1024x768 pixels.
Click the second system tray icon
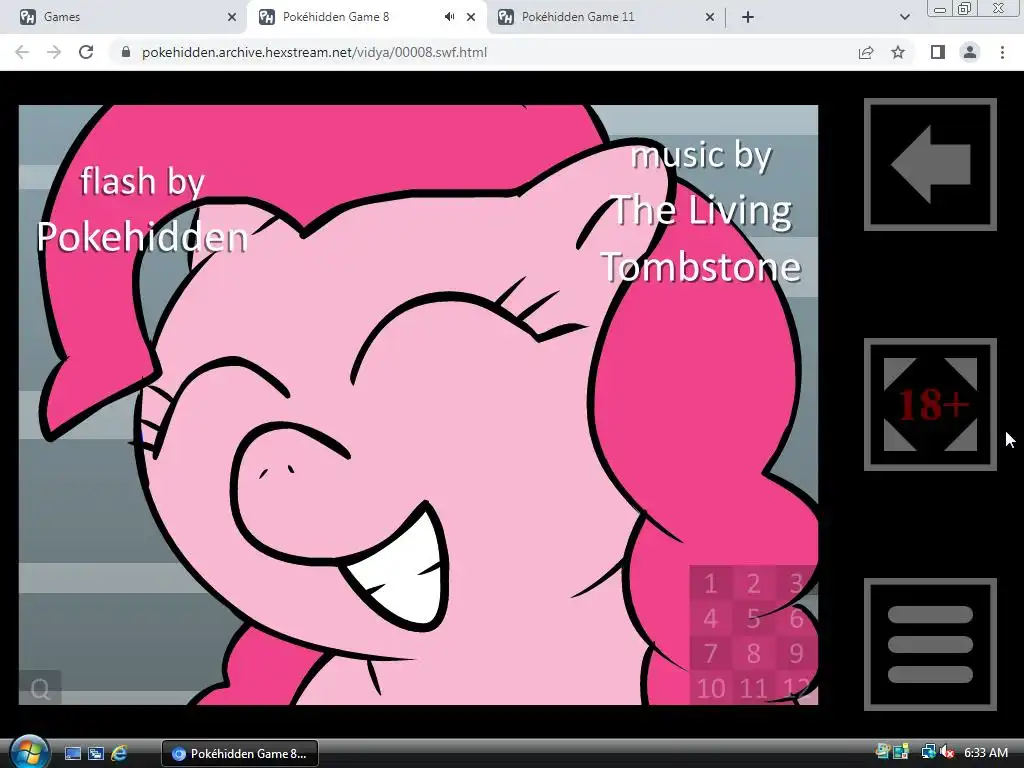click(x=902, y=752)
